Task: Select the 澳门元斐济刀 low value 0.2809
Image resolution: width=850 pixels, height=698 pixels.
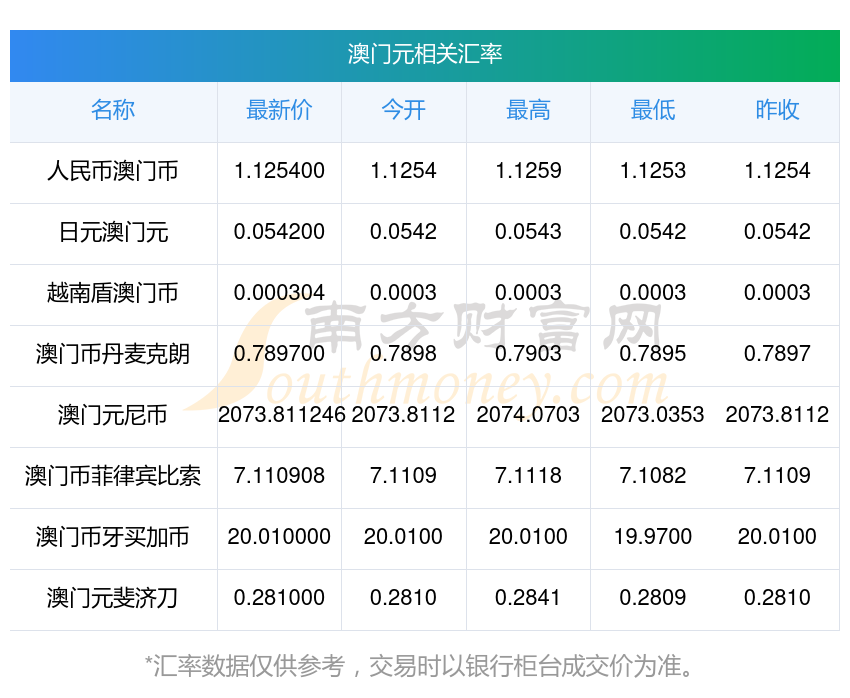Action: pos(653,598)
